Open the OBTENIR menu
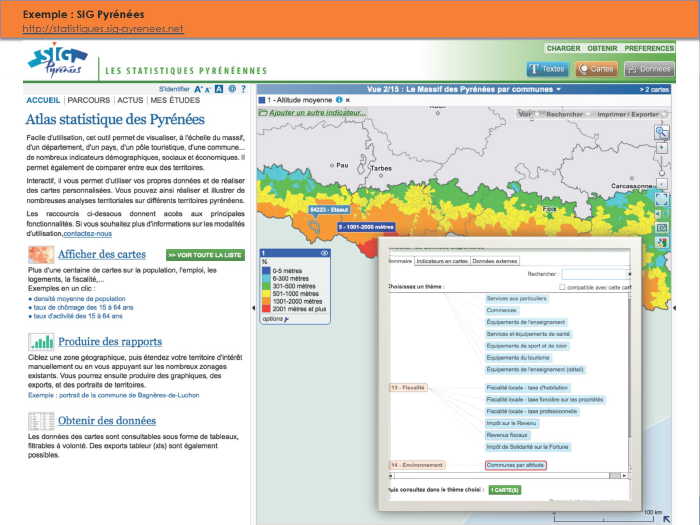This screenshot has width=700, height=525. coord(602,48)
